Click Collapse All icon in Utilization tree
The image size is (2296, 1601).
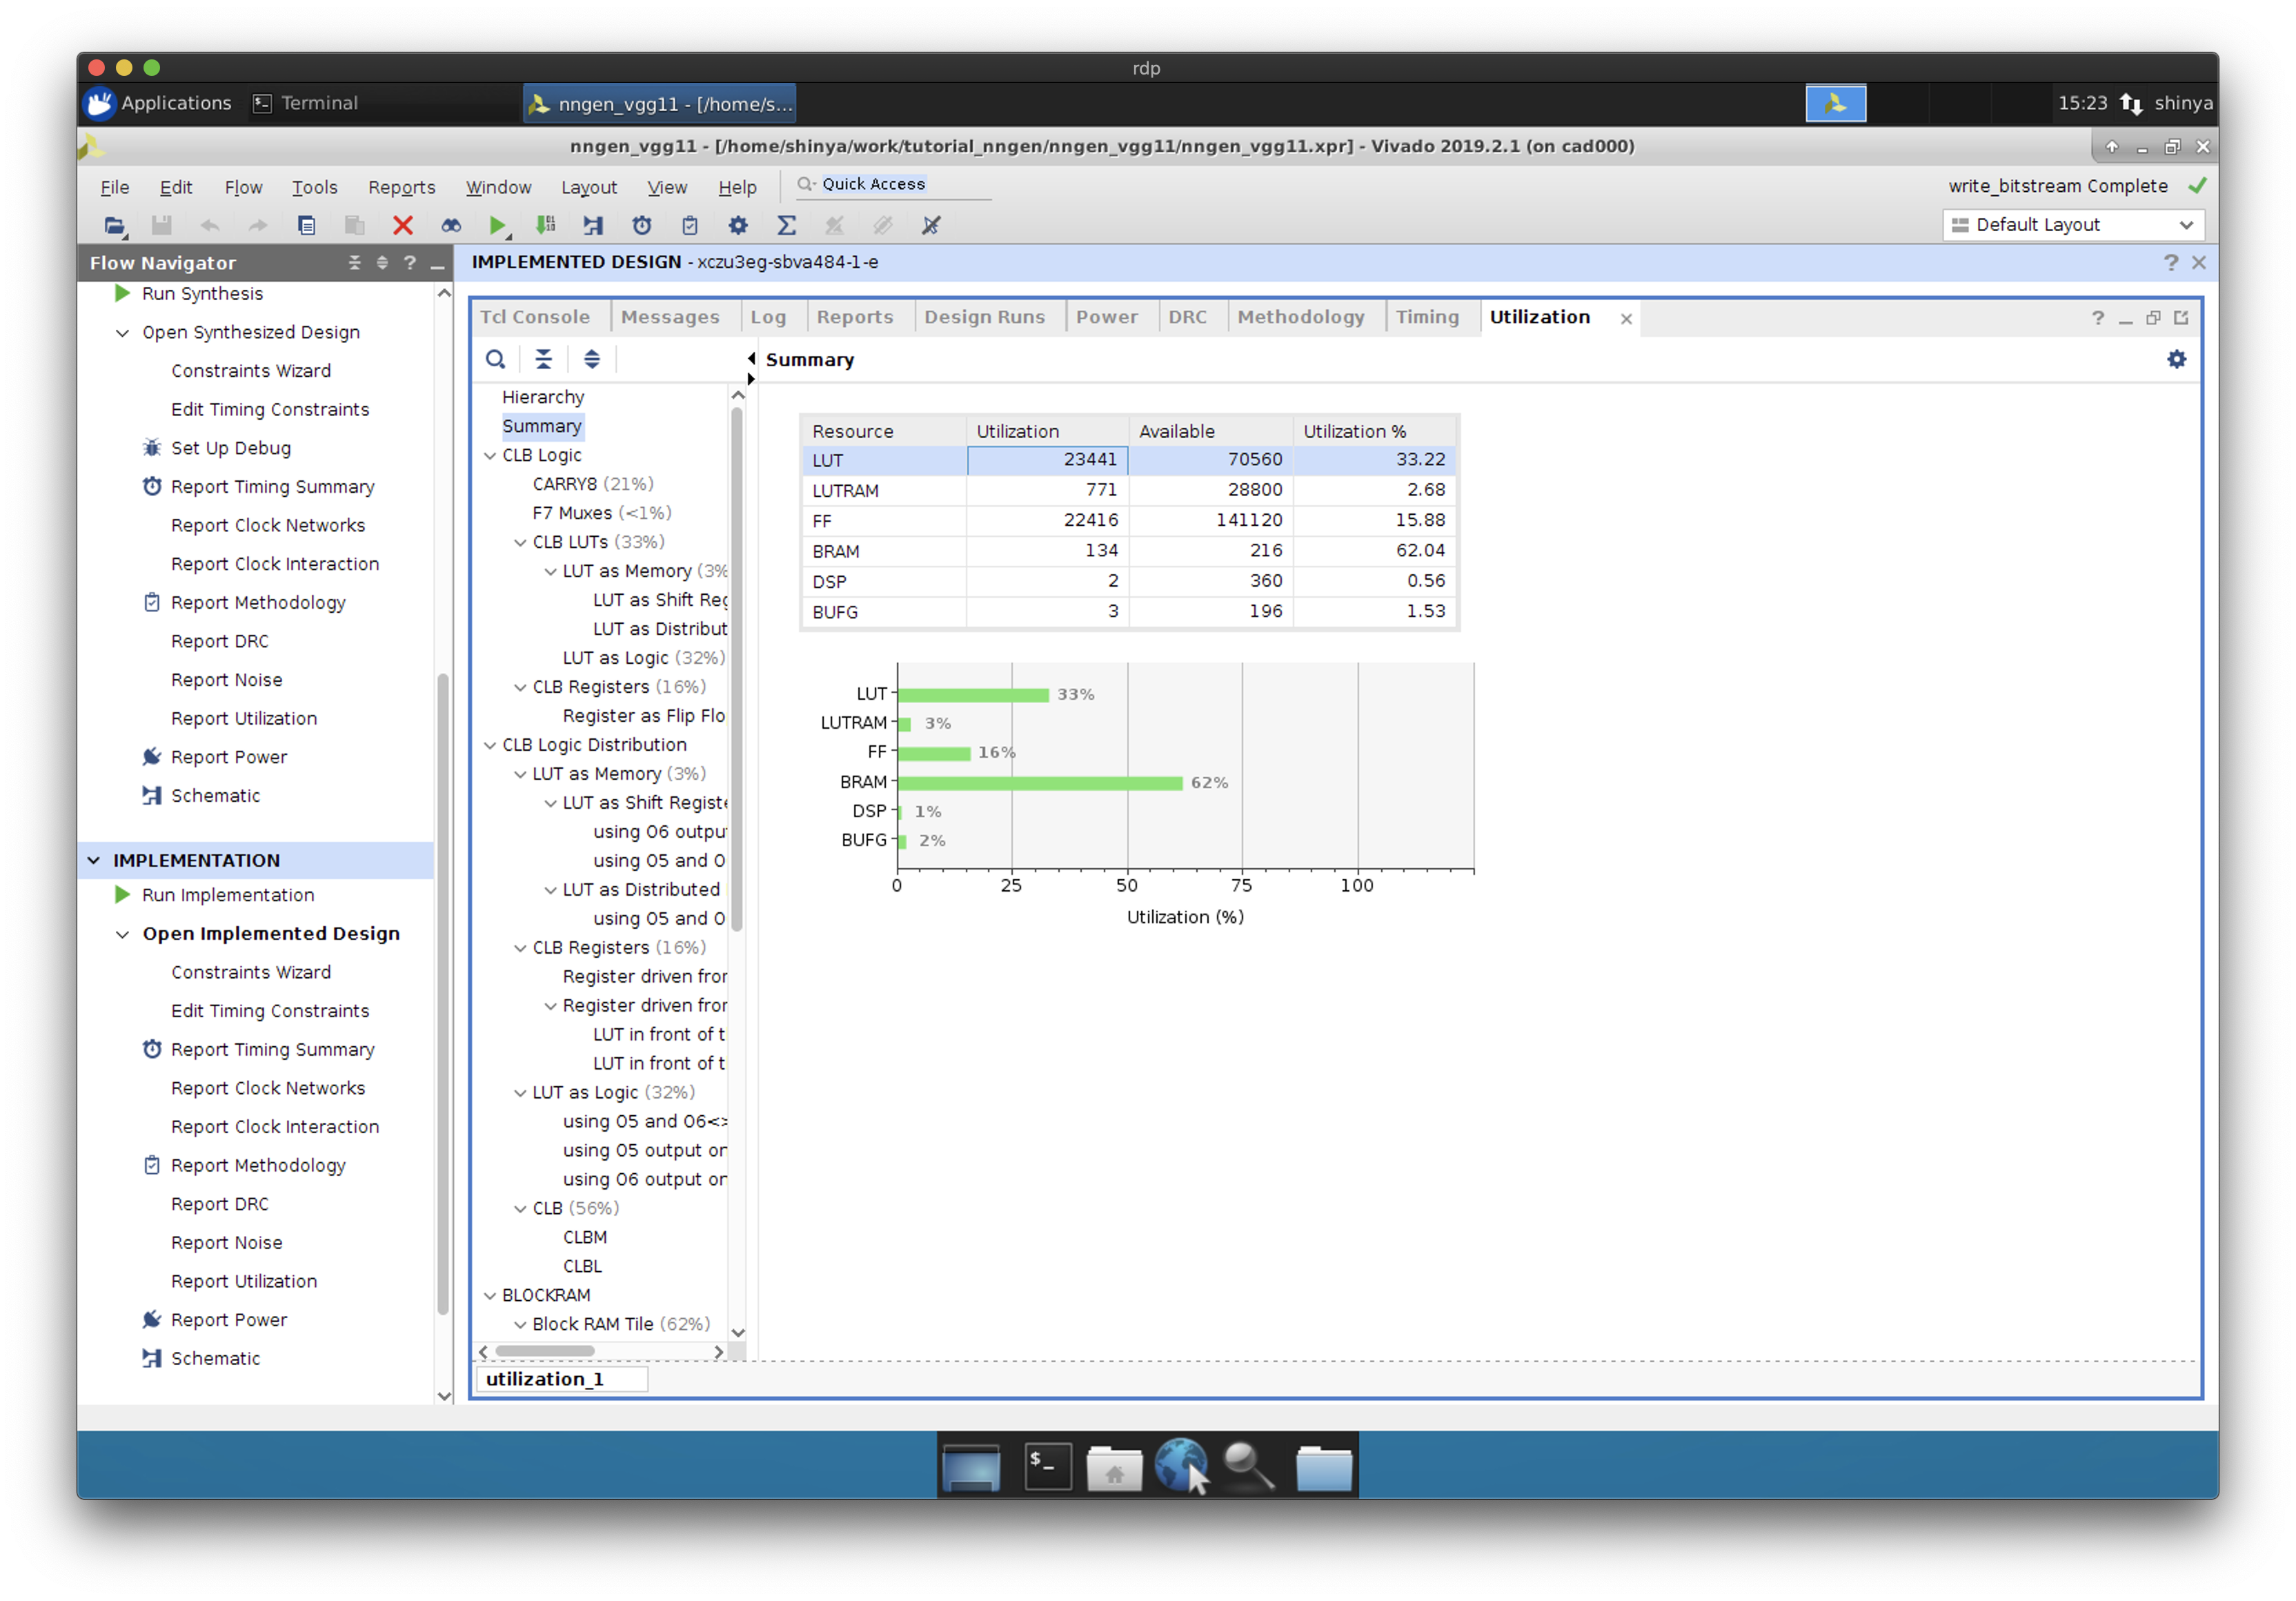click(x=543, y=359)
